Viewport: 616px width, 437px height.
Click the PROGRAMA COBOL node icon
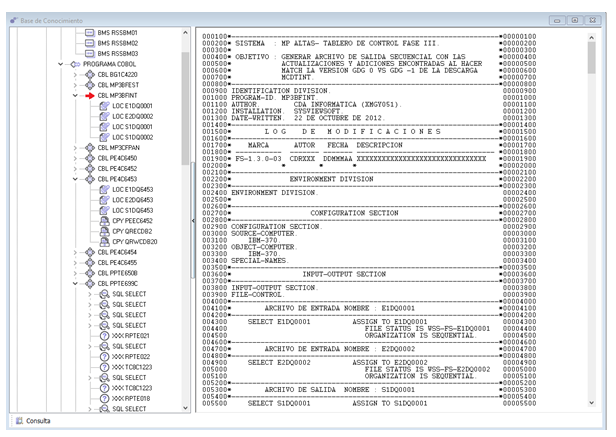(x=75, y=65)
